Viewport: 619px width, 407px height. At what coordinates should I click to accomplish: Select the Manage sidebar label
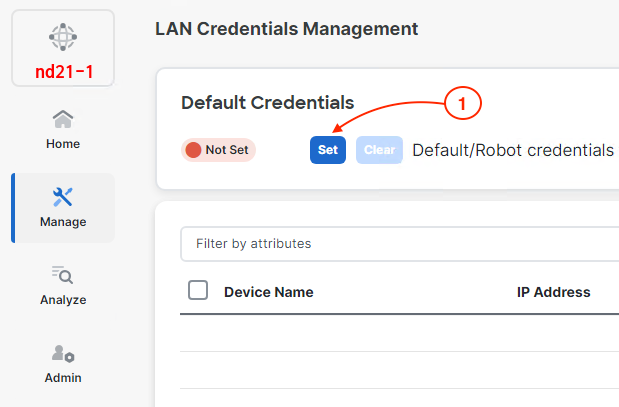pyautogui.click(x=63, y=222)
